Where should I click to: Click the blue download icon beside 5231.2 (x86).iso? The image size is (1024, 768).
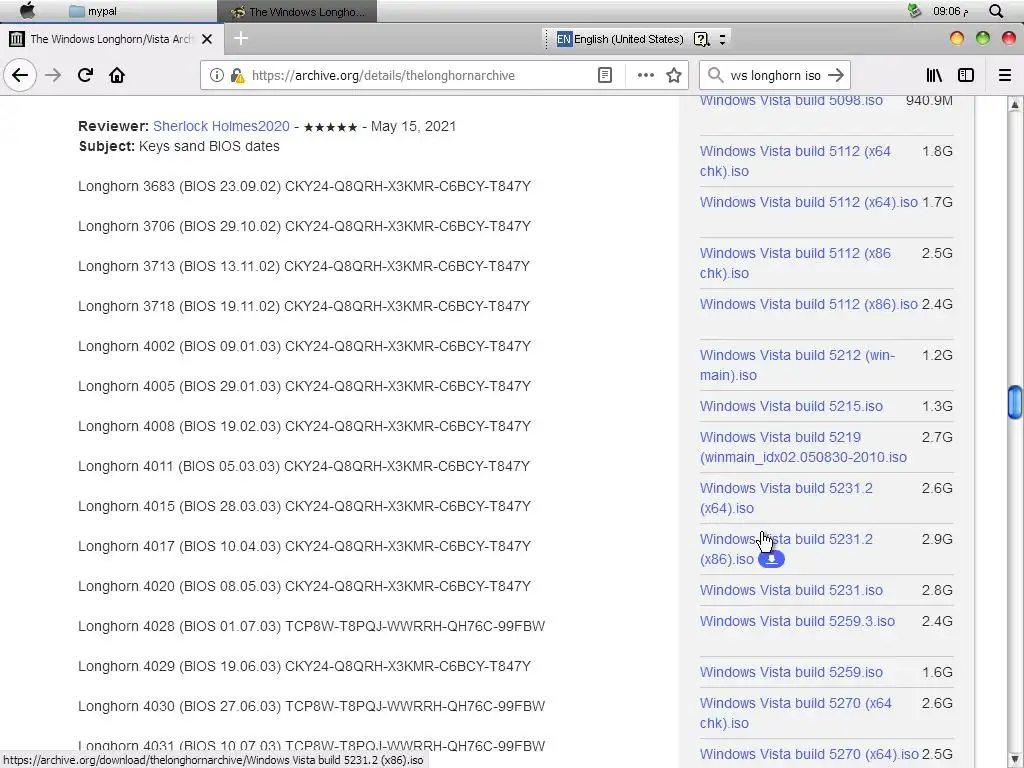point(771,559)
